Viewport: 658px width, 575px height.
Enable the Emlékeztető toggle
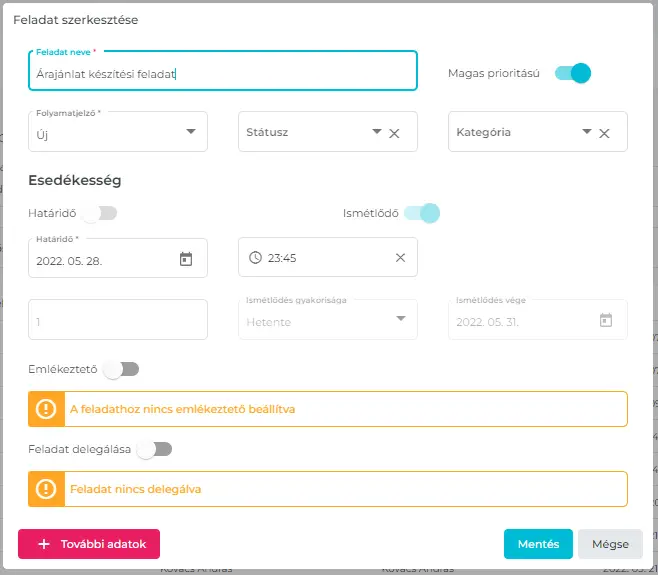pos(121,369)
